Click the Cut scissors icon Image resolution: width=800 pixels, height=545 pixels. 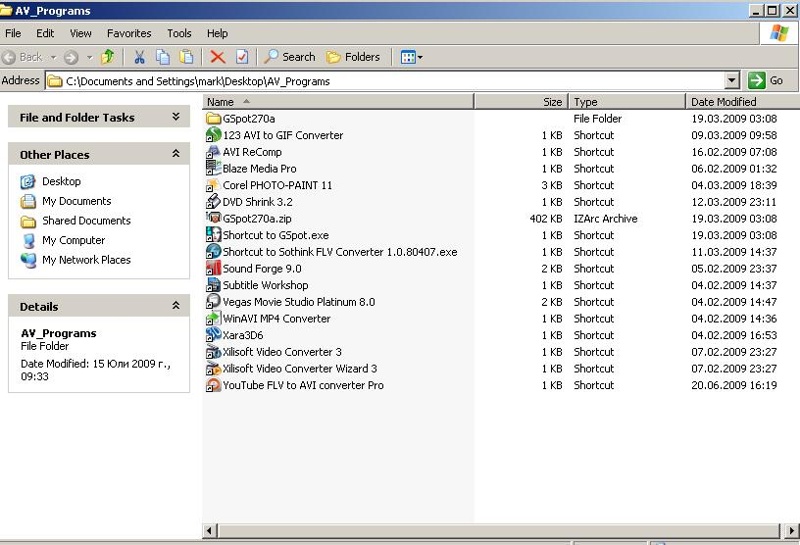click(x=140, y=57)
